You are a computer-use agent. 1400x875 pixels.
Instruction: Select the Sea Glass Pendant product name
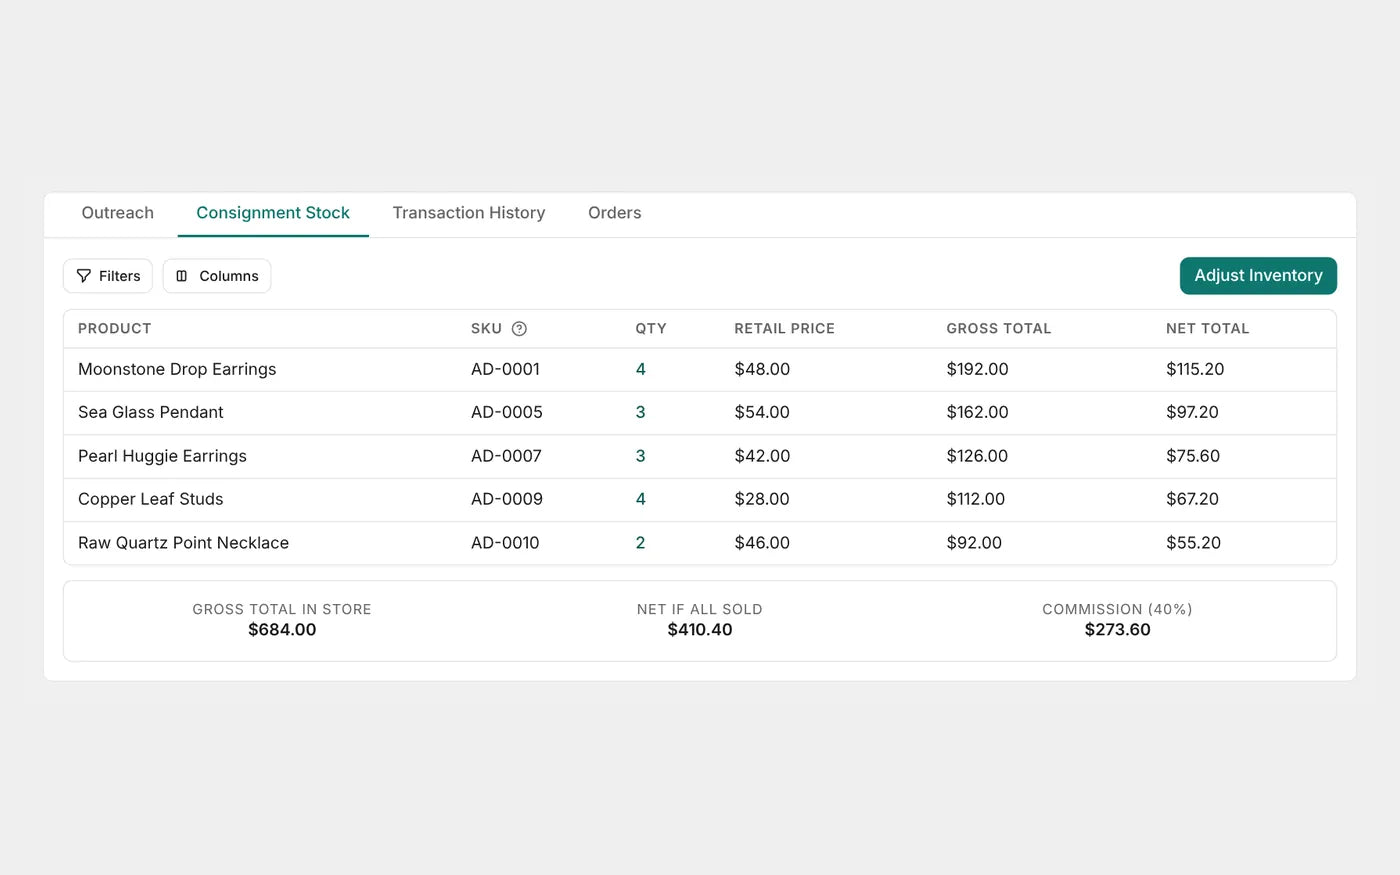(x=151, y=412)
